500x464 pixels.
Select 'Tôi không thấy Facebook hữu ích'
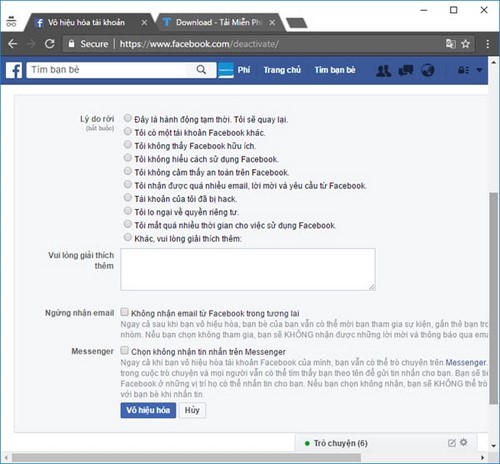point(128,145)
